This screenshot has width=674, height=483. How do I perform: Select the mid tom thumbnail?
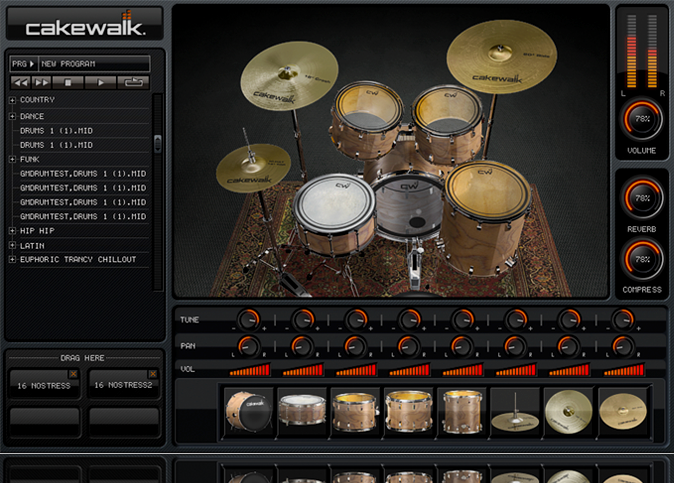[408, 411]
